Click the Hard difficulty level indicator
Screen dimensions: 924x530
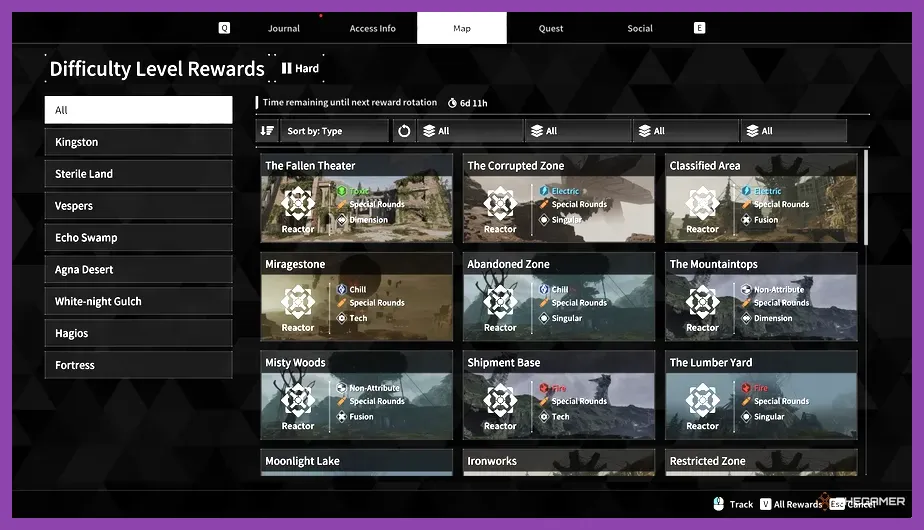(x=301, y=68)
